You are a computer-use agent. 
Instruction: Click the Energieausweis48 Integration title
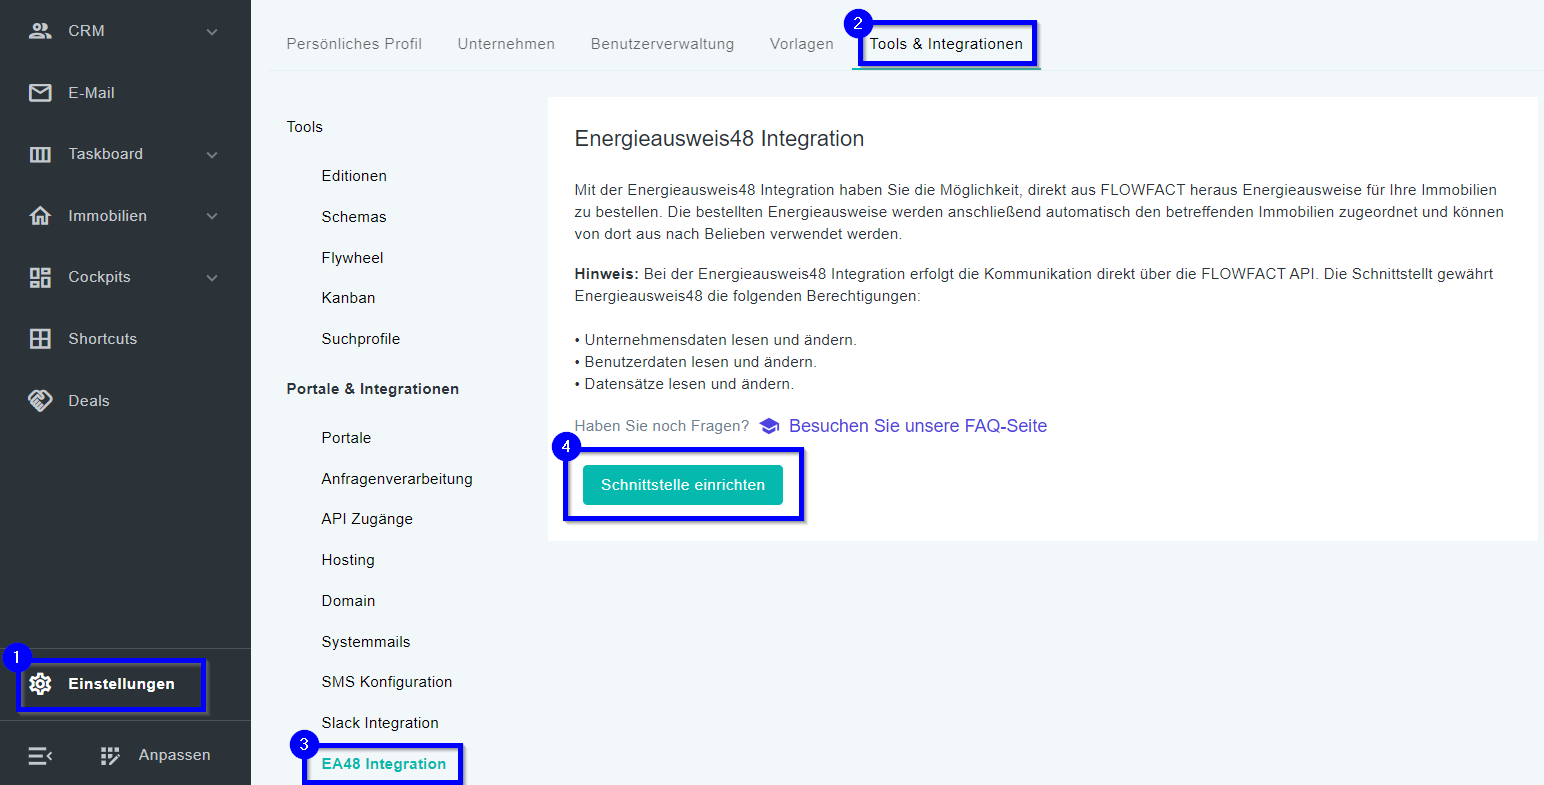(719, 139)
